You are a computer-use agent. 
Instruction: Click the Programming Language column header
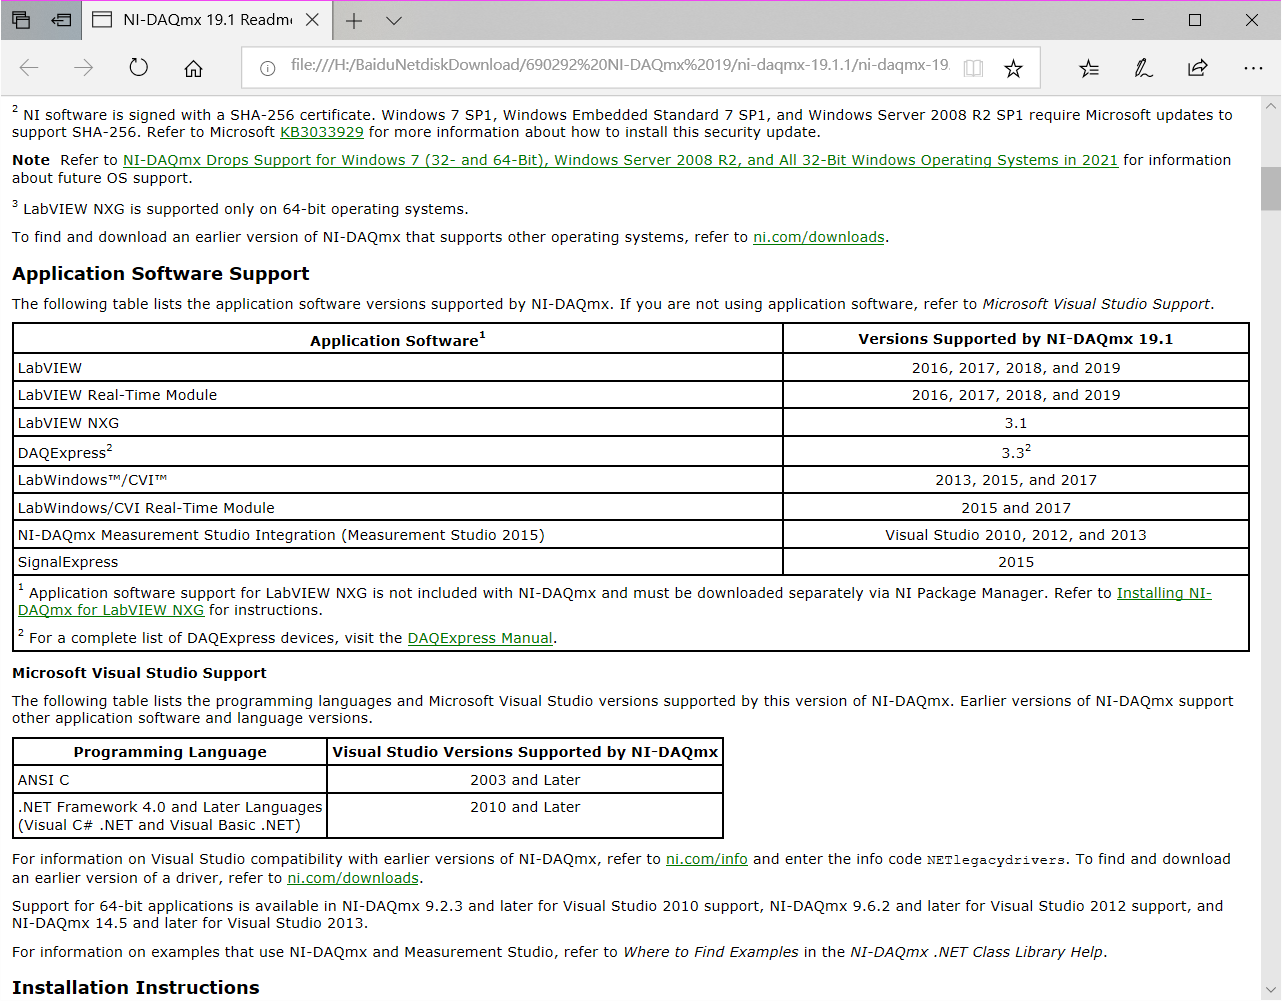[x=170, y=752]
